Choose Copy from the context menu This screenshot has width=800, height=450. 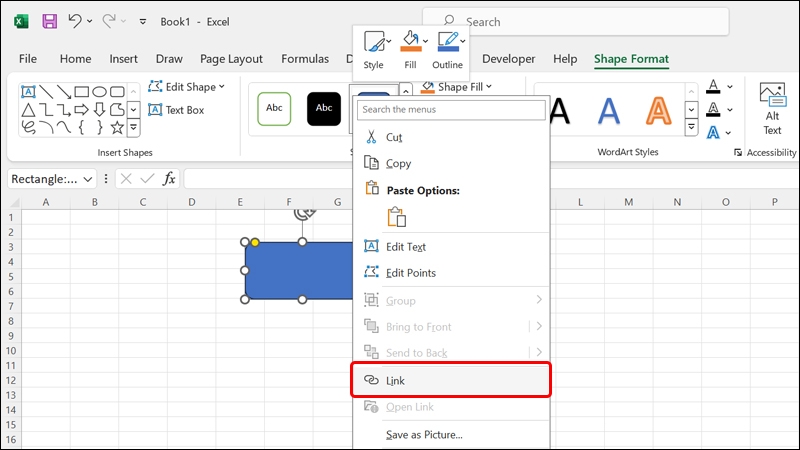452,163
